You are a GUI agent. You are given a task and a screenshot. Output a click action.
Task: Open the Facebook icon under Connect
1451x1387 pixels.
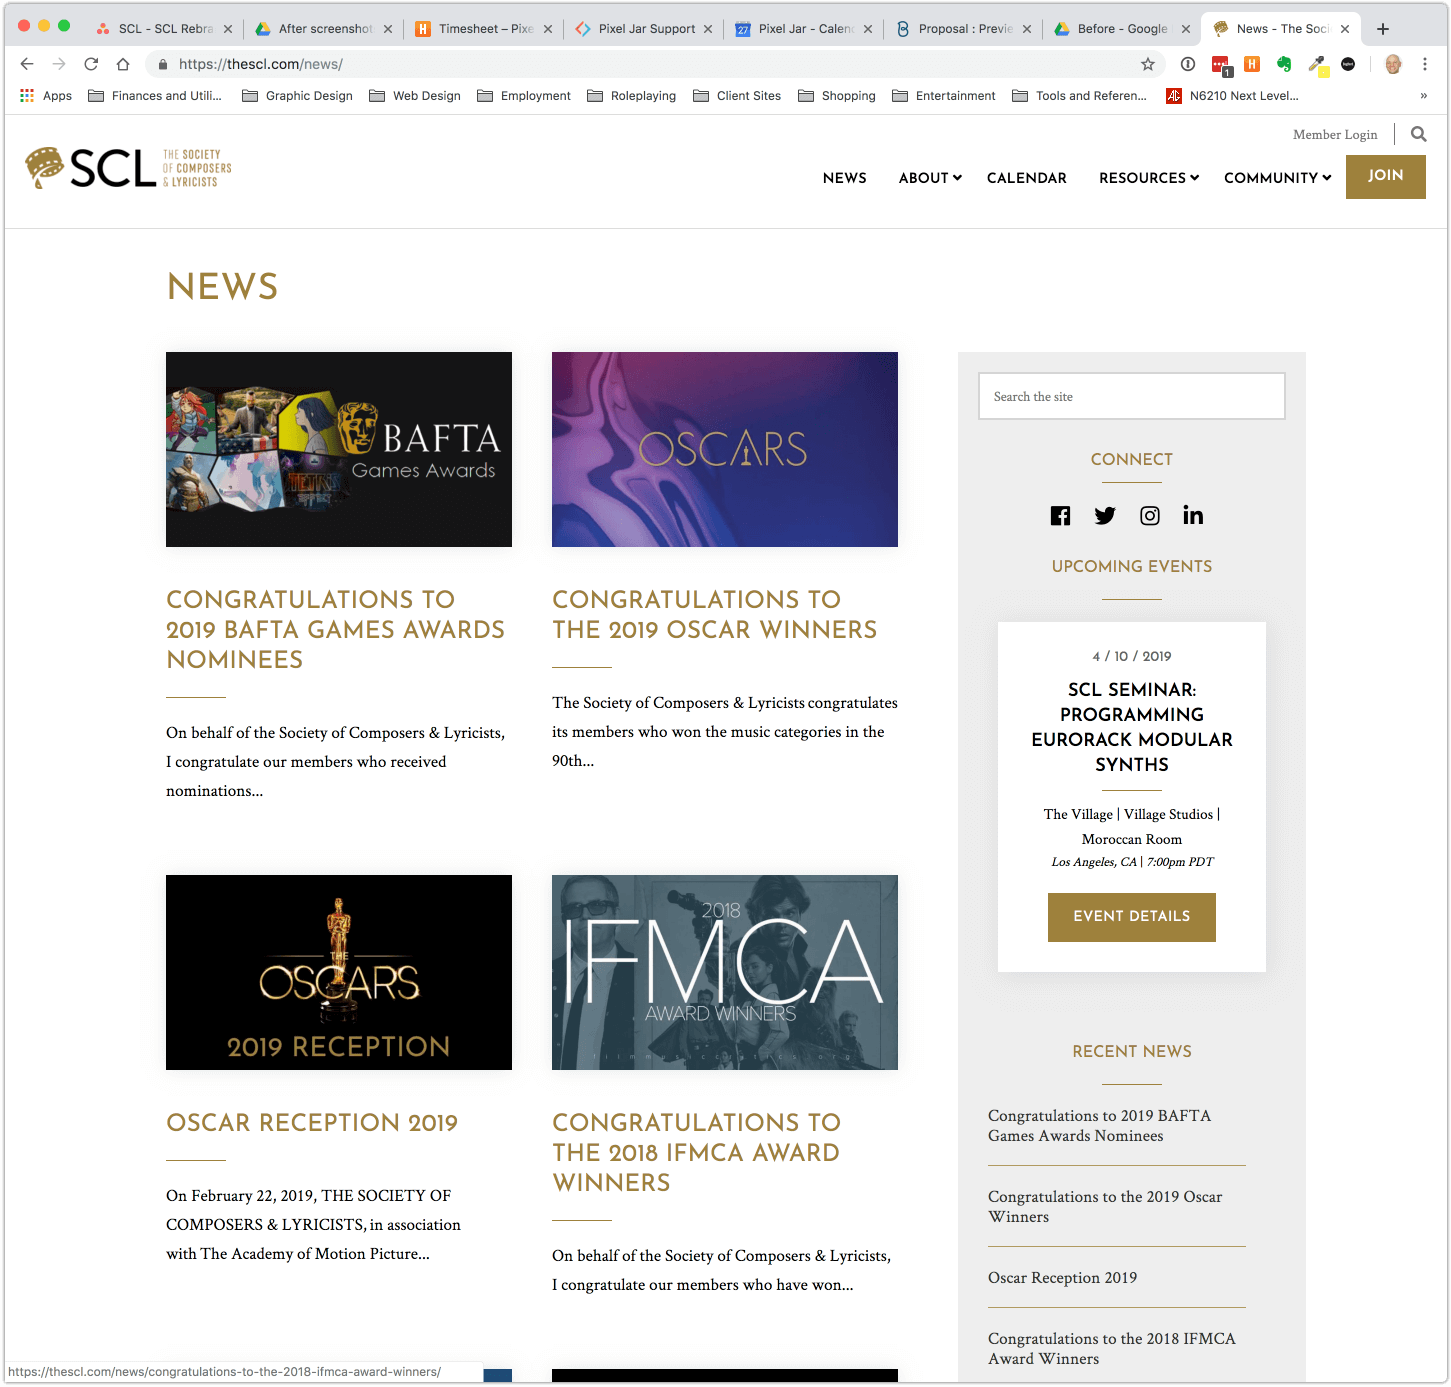coord(1060,515)
